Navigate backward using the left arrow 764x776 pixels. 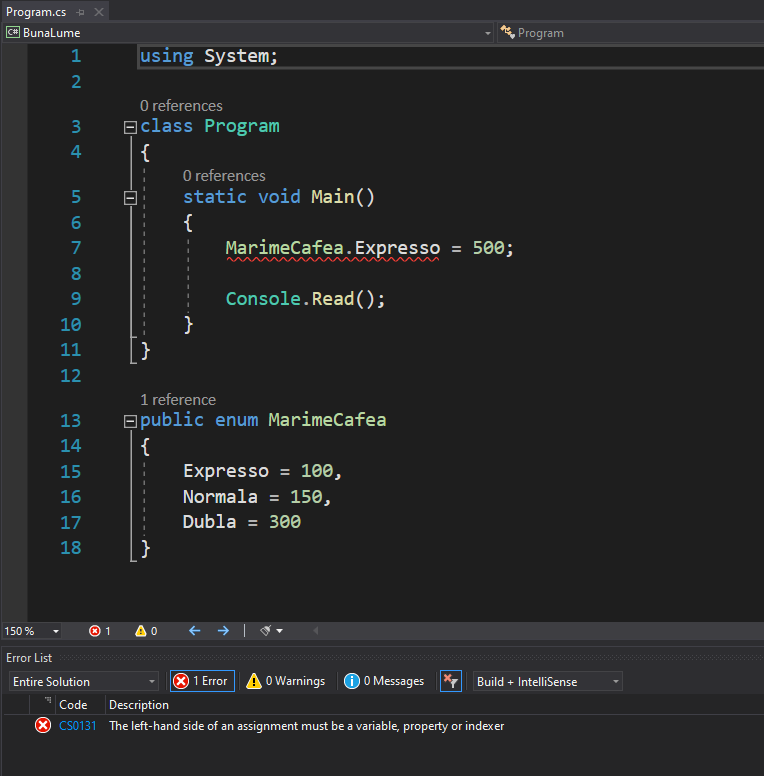point(195,631)
